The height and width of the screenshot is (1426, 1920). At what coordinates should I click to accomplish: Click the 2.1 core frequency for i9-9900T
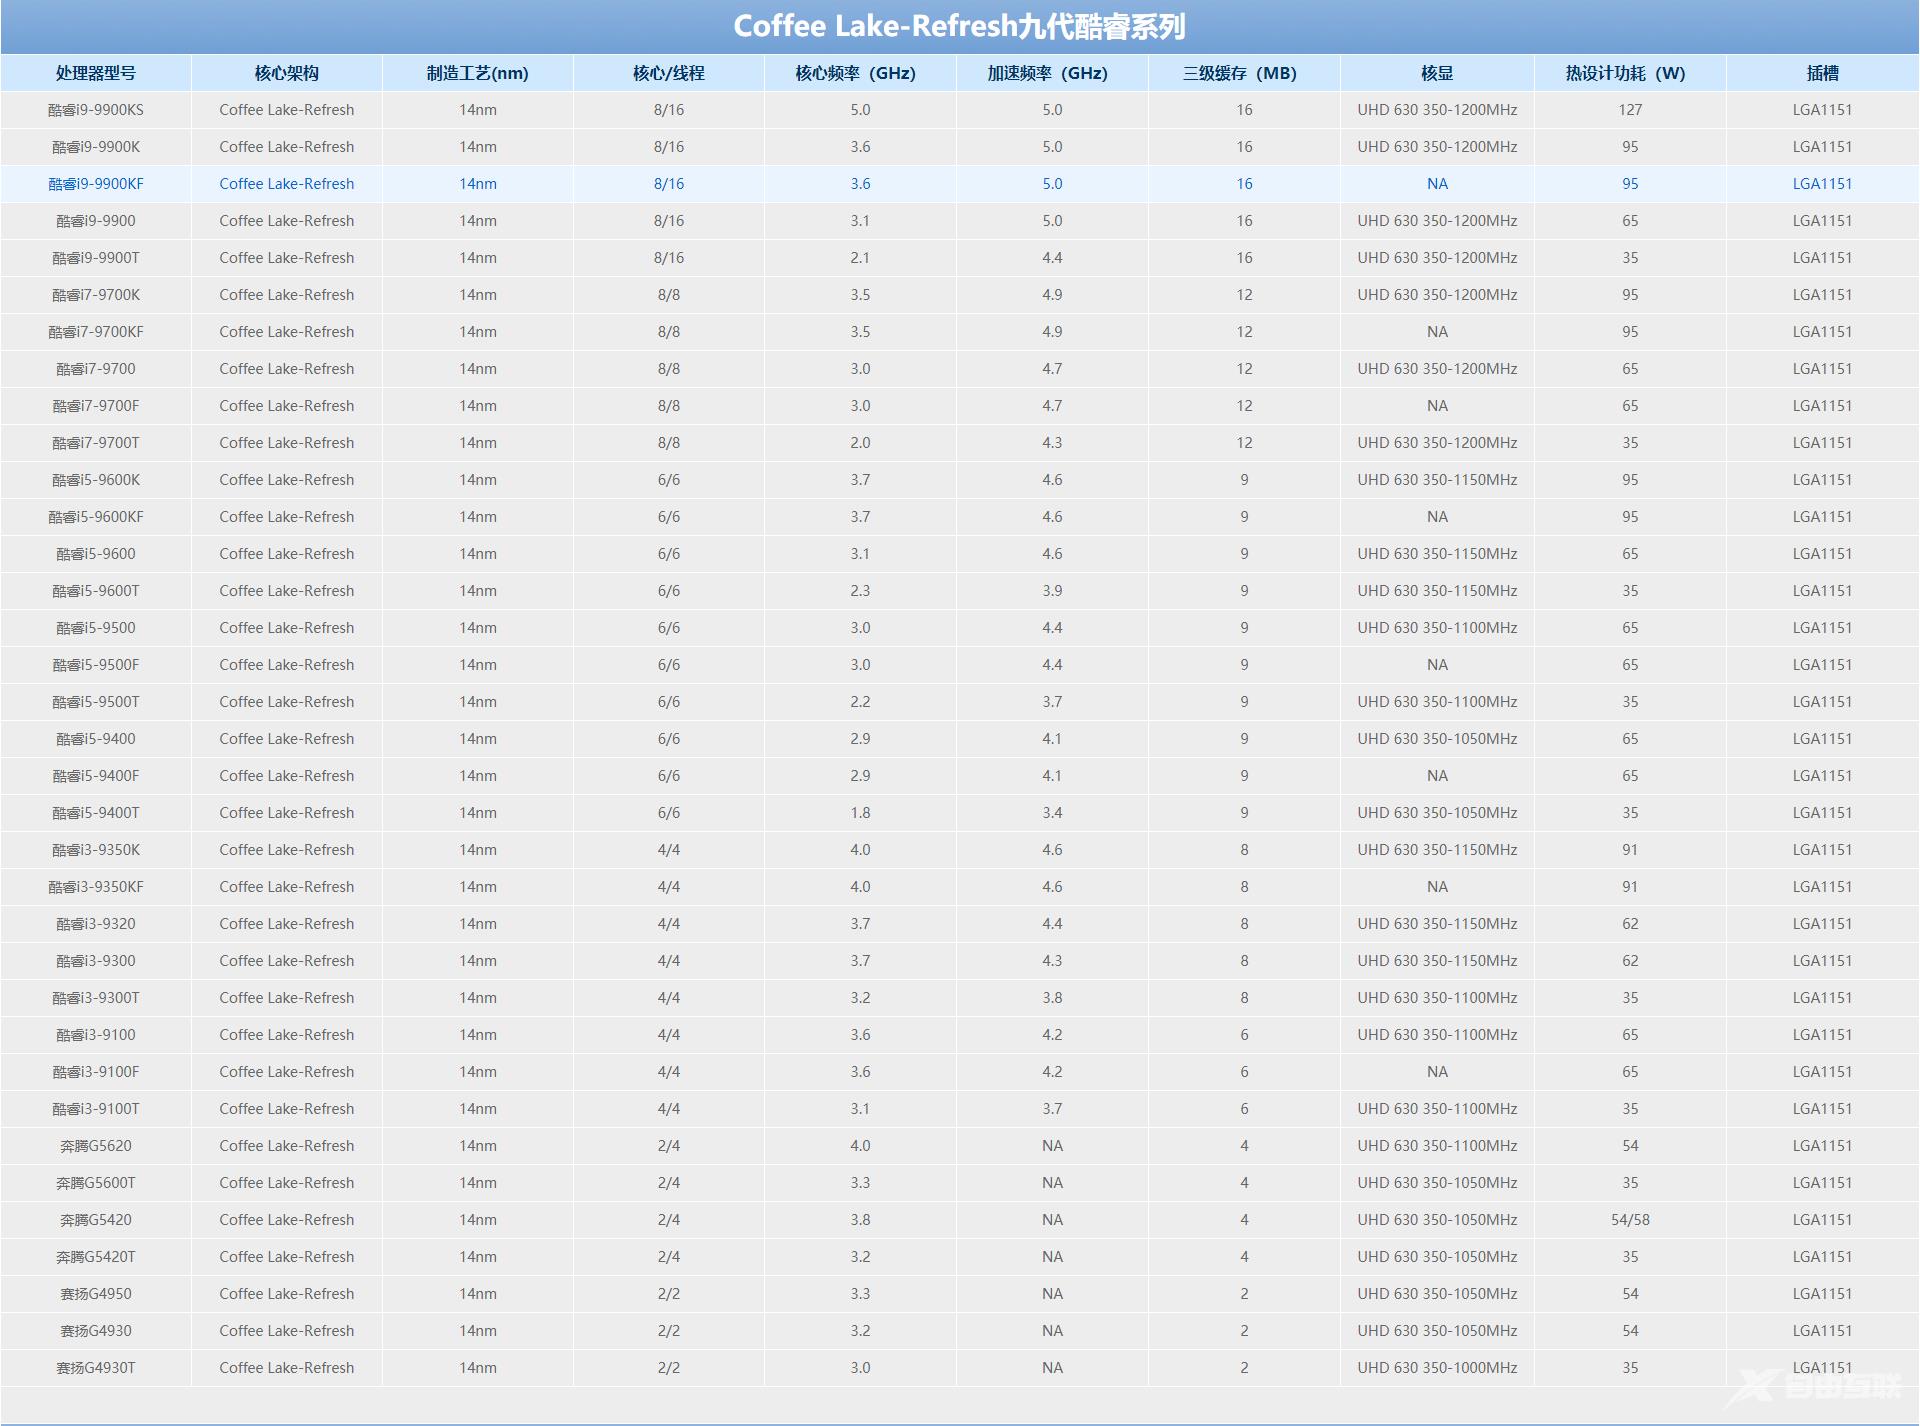tap(860, 258)
